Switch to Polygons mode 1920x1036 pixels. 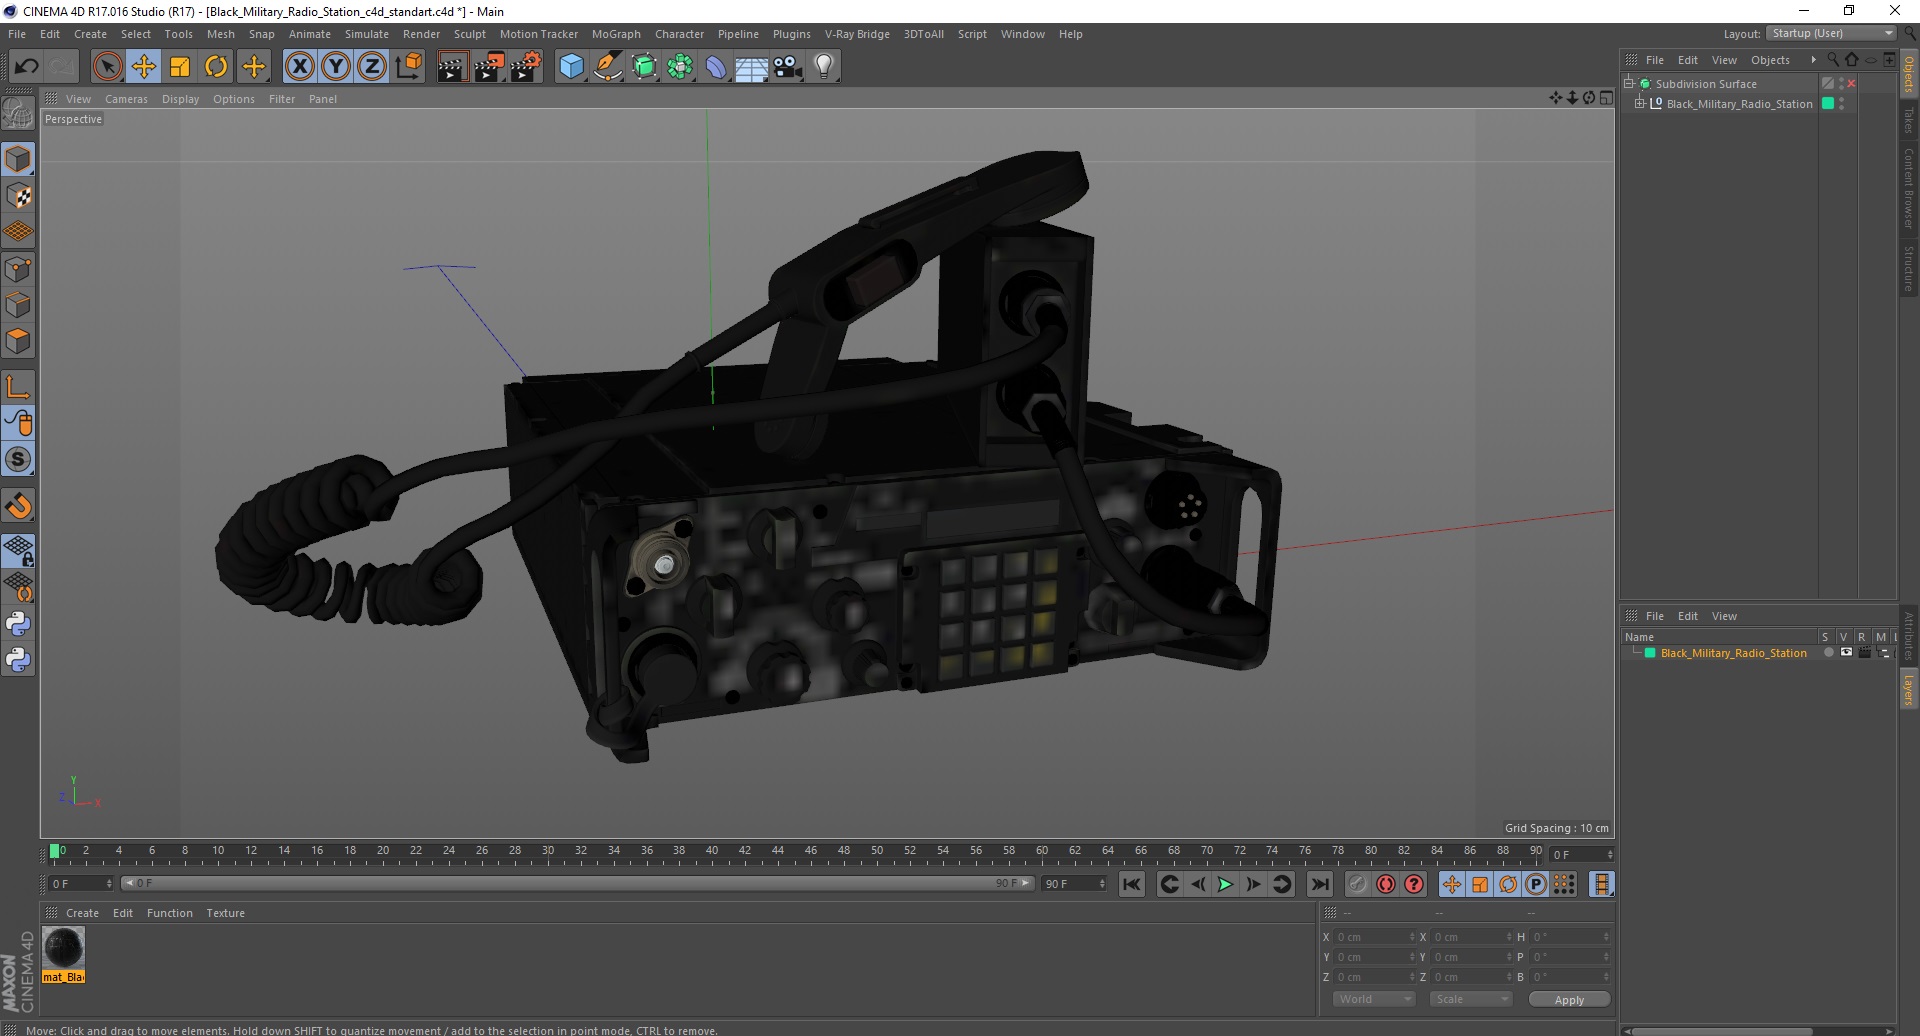tap(18, 341)
